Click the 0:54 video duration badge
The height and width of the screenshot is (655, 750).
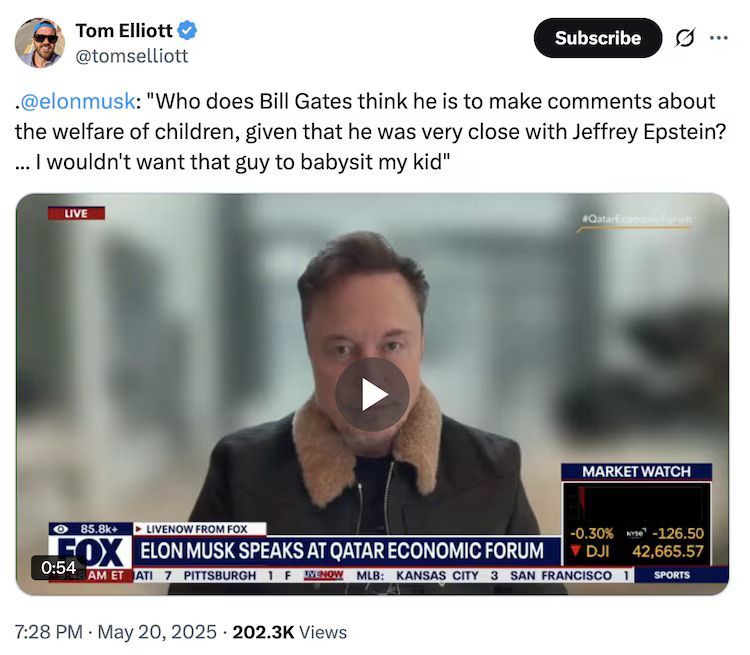[x=58, y=568]
